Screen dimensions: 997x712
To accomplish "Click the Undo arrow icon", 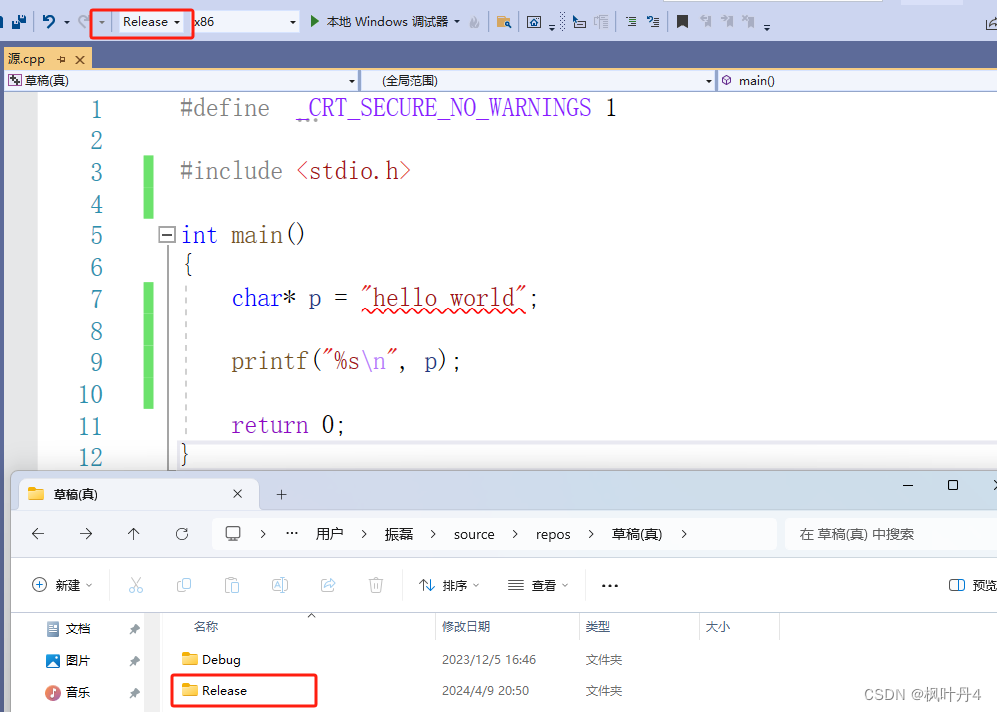I will point(48,22).
